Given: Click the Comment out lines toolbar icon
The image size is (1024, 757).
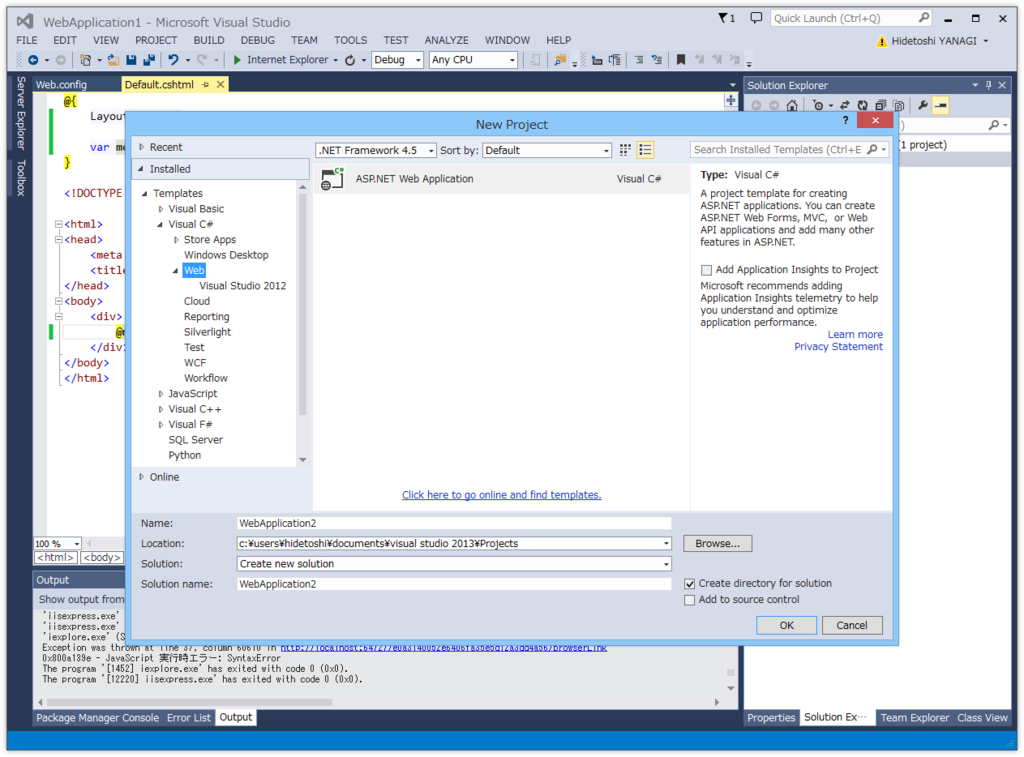Looking at the screenshot, I should point(639,59).
